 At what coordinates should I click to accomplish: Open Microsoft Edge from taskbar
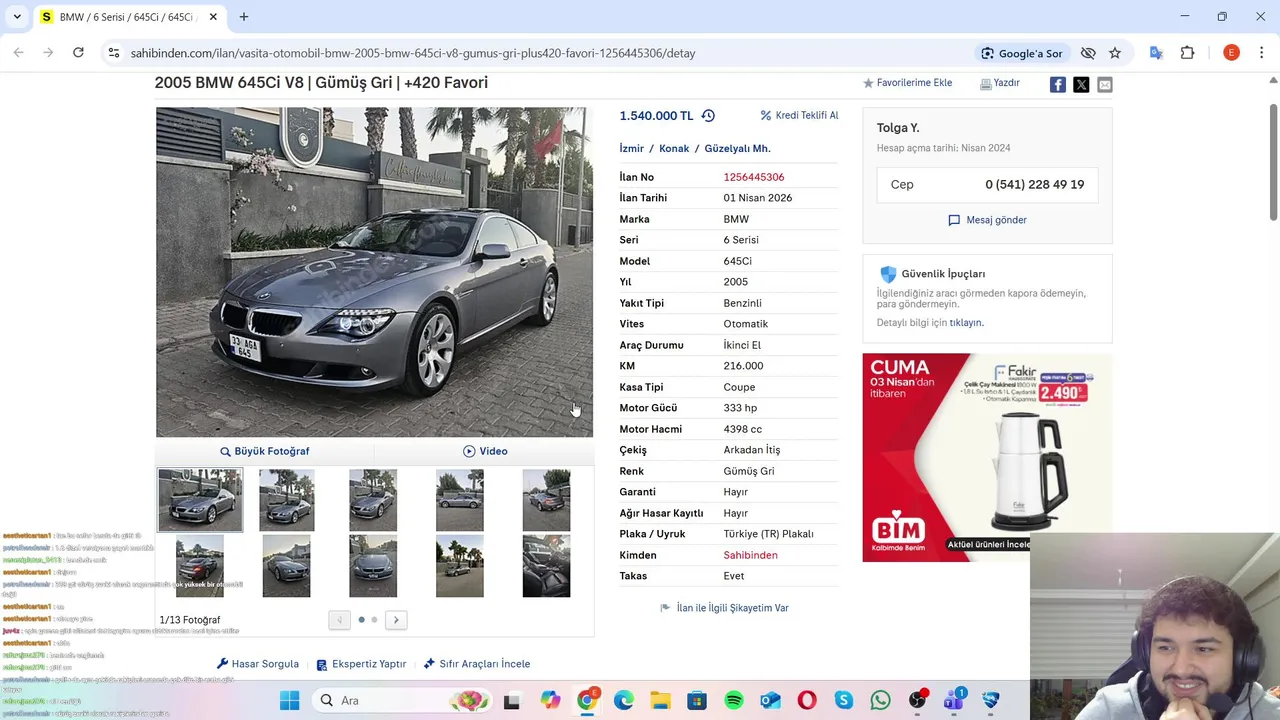click(x=623, y=700)
